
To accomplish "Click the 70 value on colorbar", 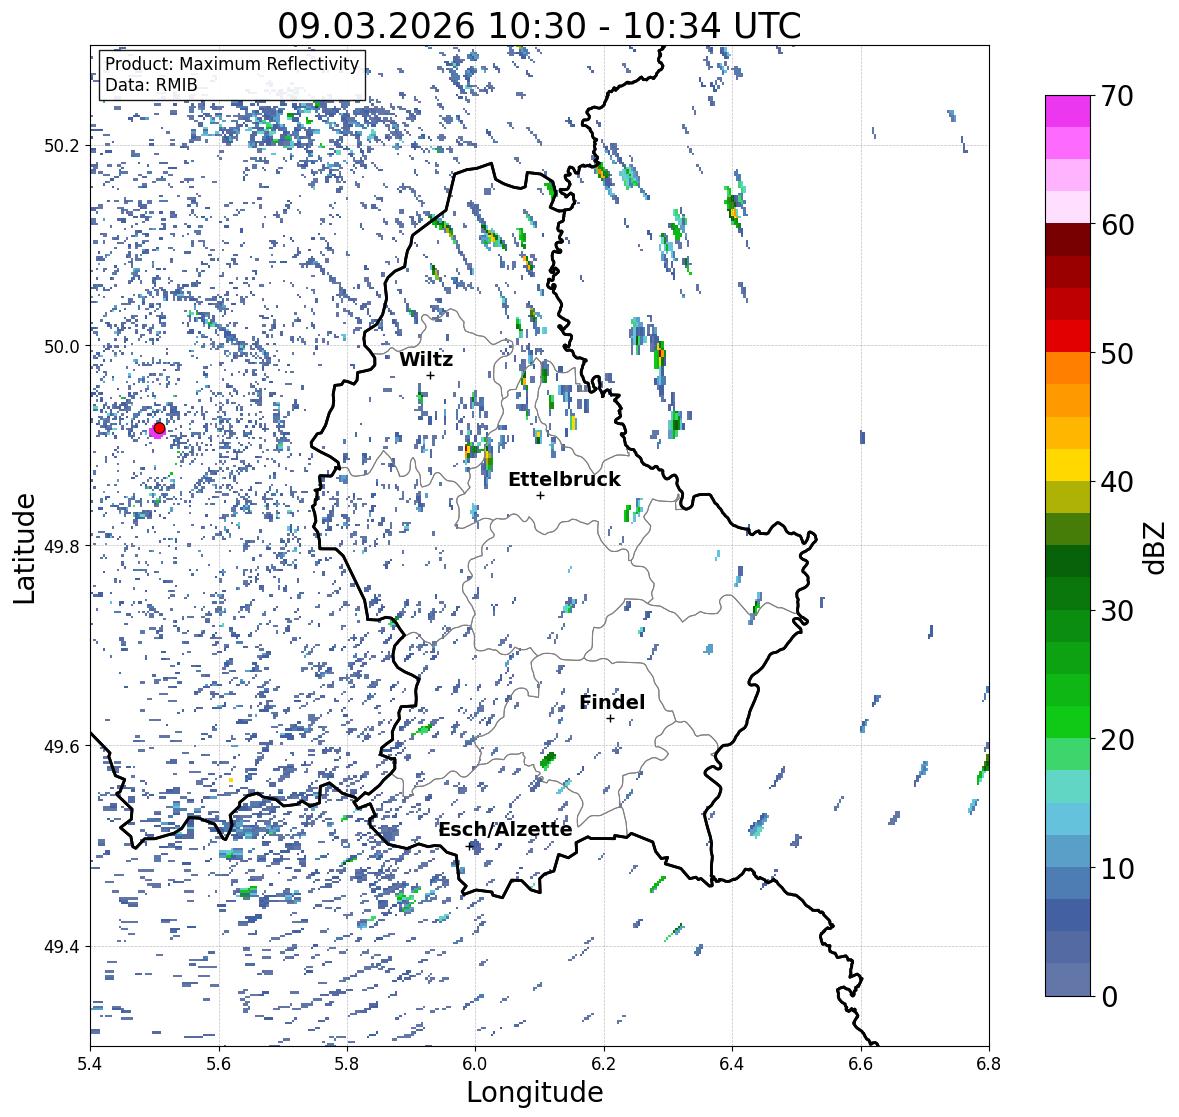I will tap(1117, 96).
